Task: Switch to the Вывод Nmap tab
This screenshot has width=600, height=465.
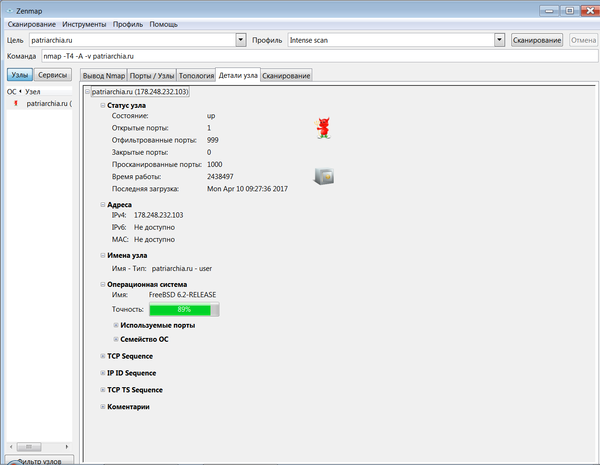Action: 104,76
